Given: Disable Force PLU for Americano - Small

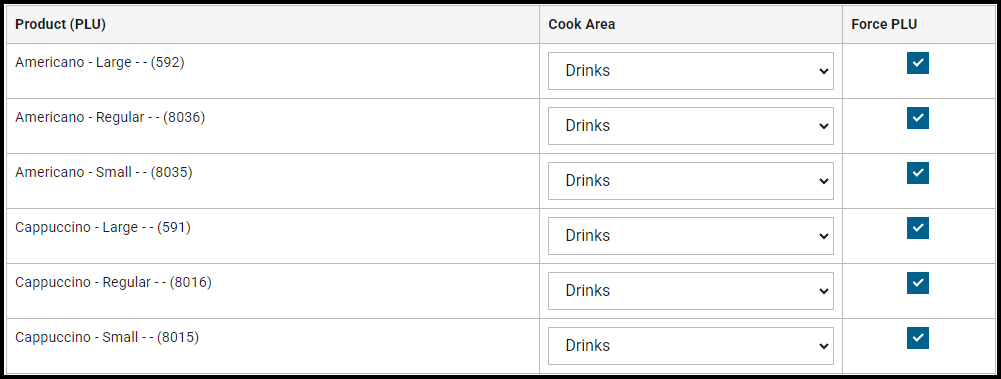Looking at the screenshot, I should pos(917,173).
